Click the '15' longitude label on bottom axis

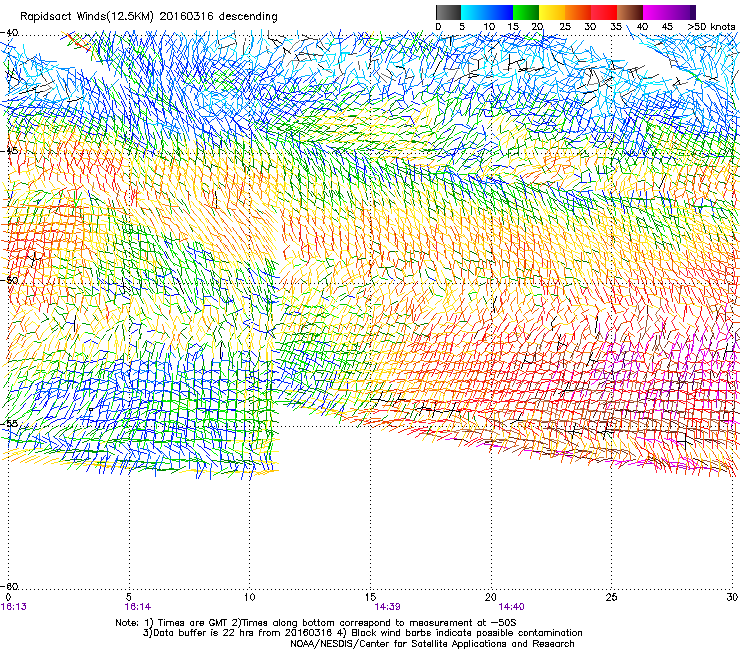click(x=370, y=597)
